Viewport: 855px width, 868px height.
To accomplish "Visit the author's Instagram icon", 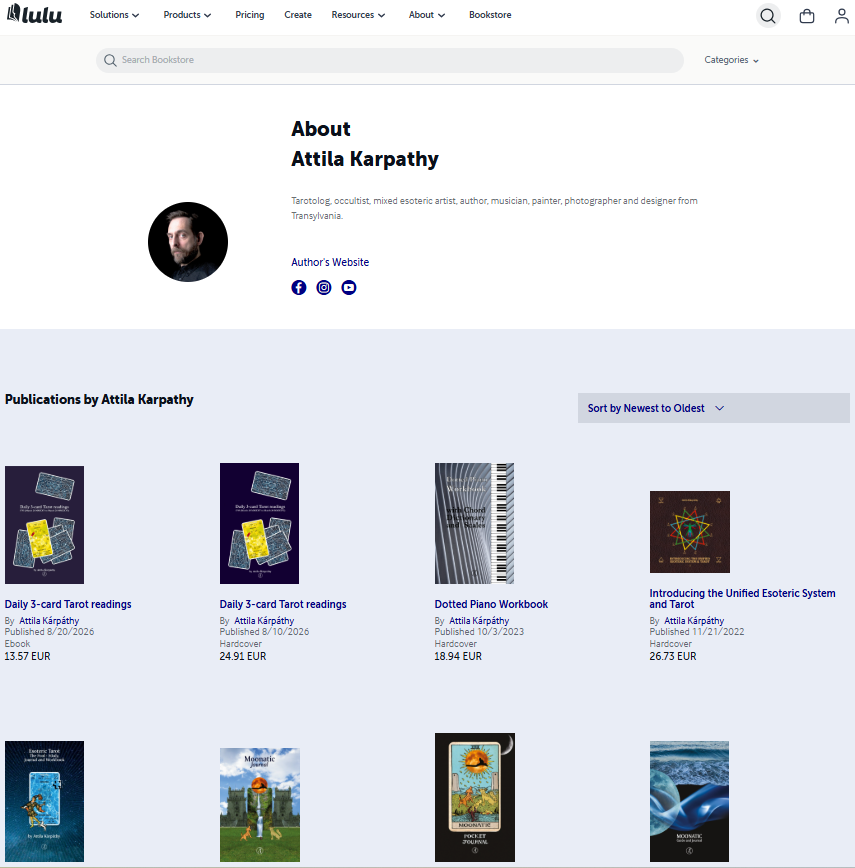I will 324,288.
